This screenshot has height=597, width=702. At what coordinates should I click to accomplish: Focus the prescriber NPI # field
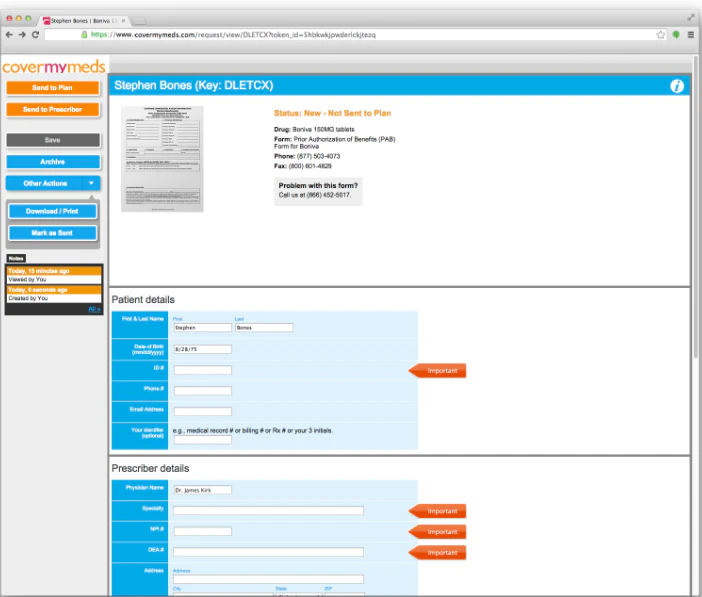[203, 531]
